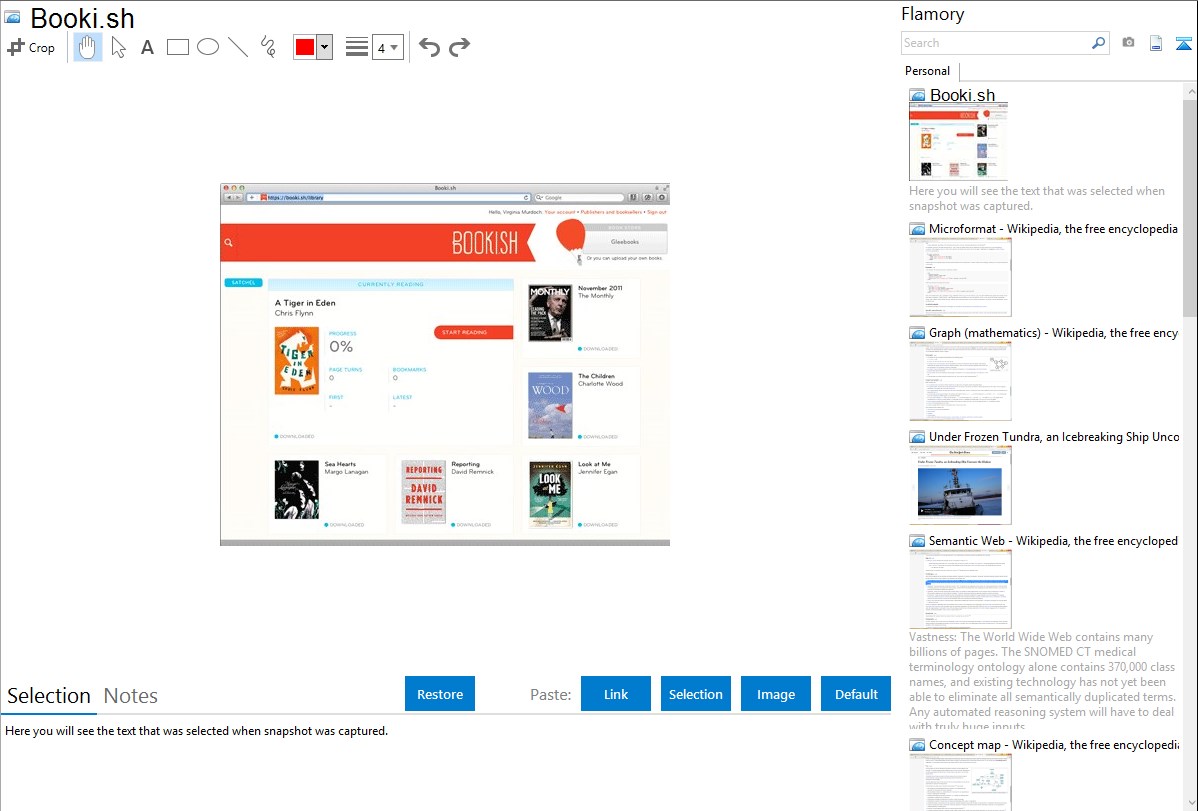Click the 'Vastness: The World Wide Web' description text
This screenshot has height=811, width=1198.
coord(1042,681)
